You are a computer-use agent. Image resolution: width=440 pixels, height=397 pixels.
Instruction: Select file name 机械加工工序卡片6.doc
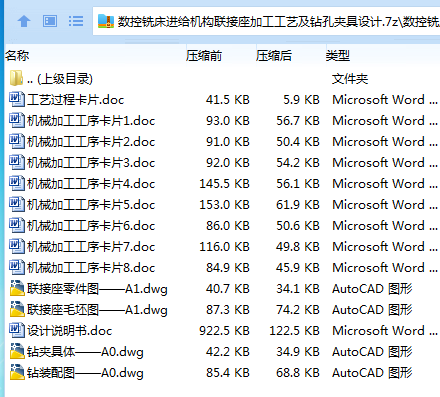click(91, 226)
